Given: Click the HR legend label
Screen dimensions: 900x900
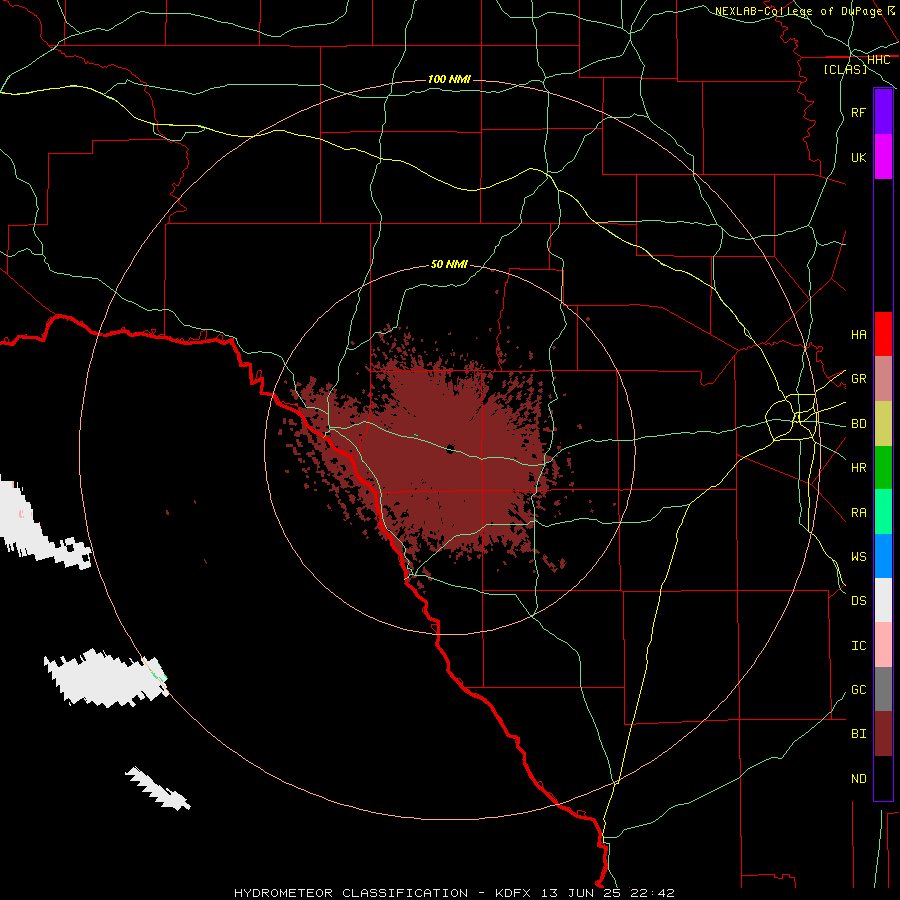Looking at the screenshot, I should coord(858,468).
